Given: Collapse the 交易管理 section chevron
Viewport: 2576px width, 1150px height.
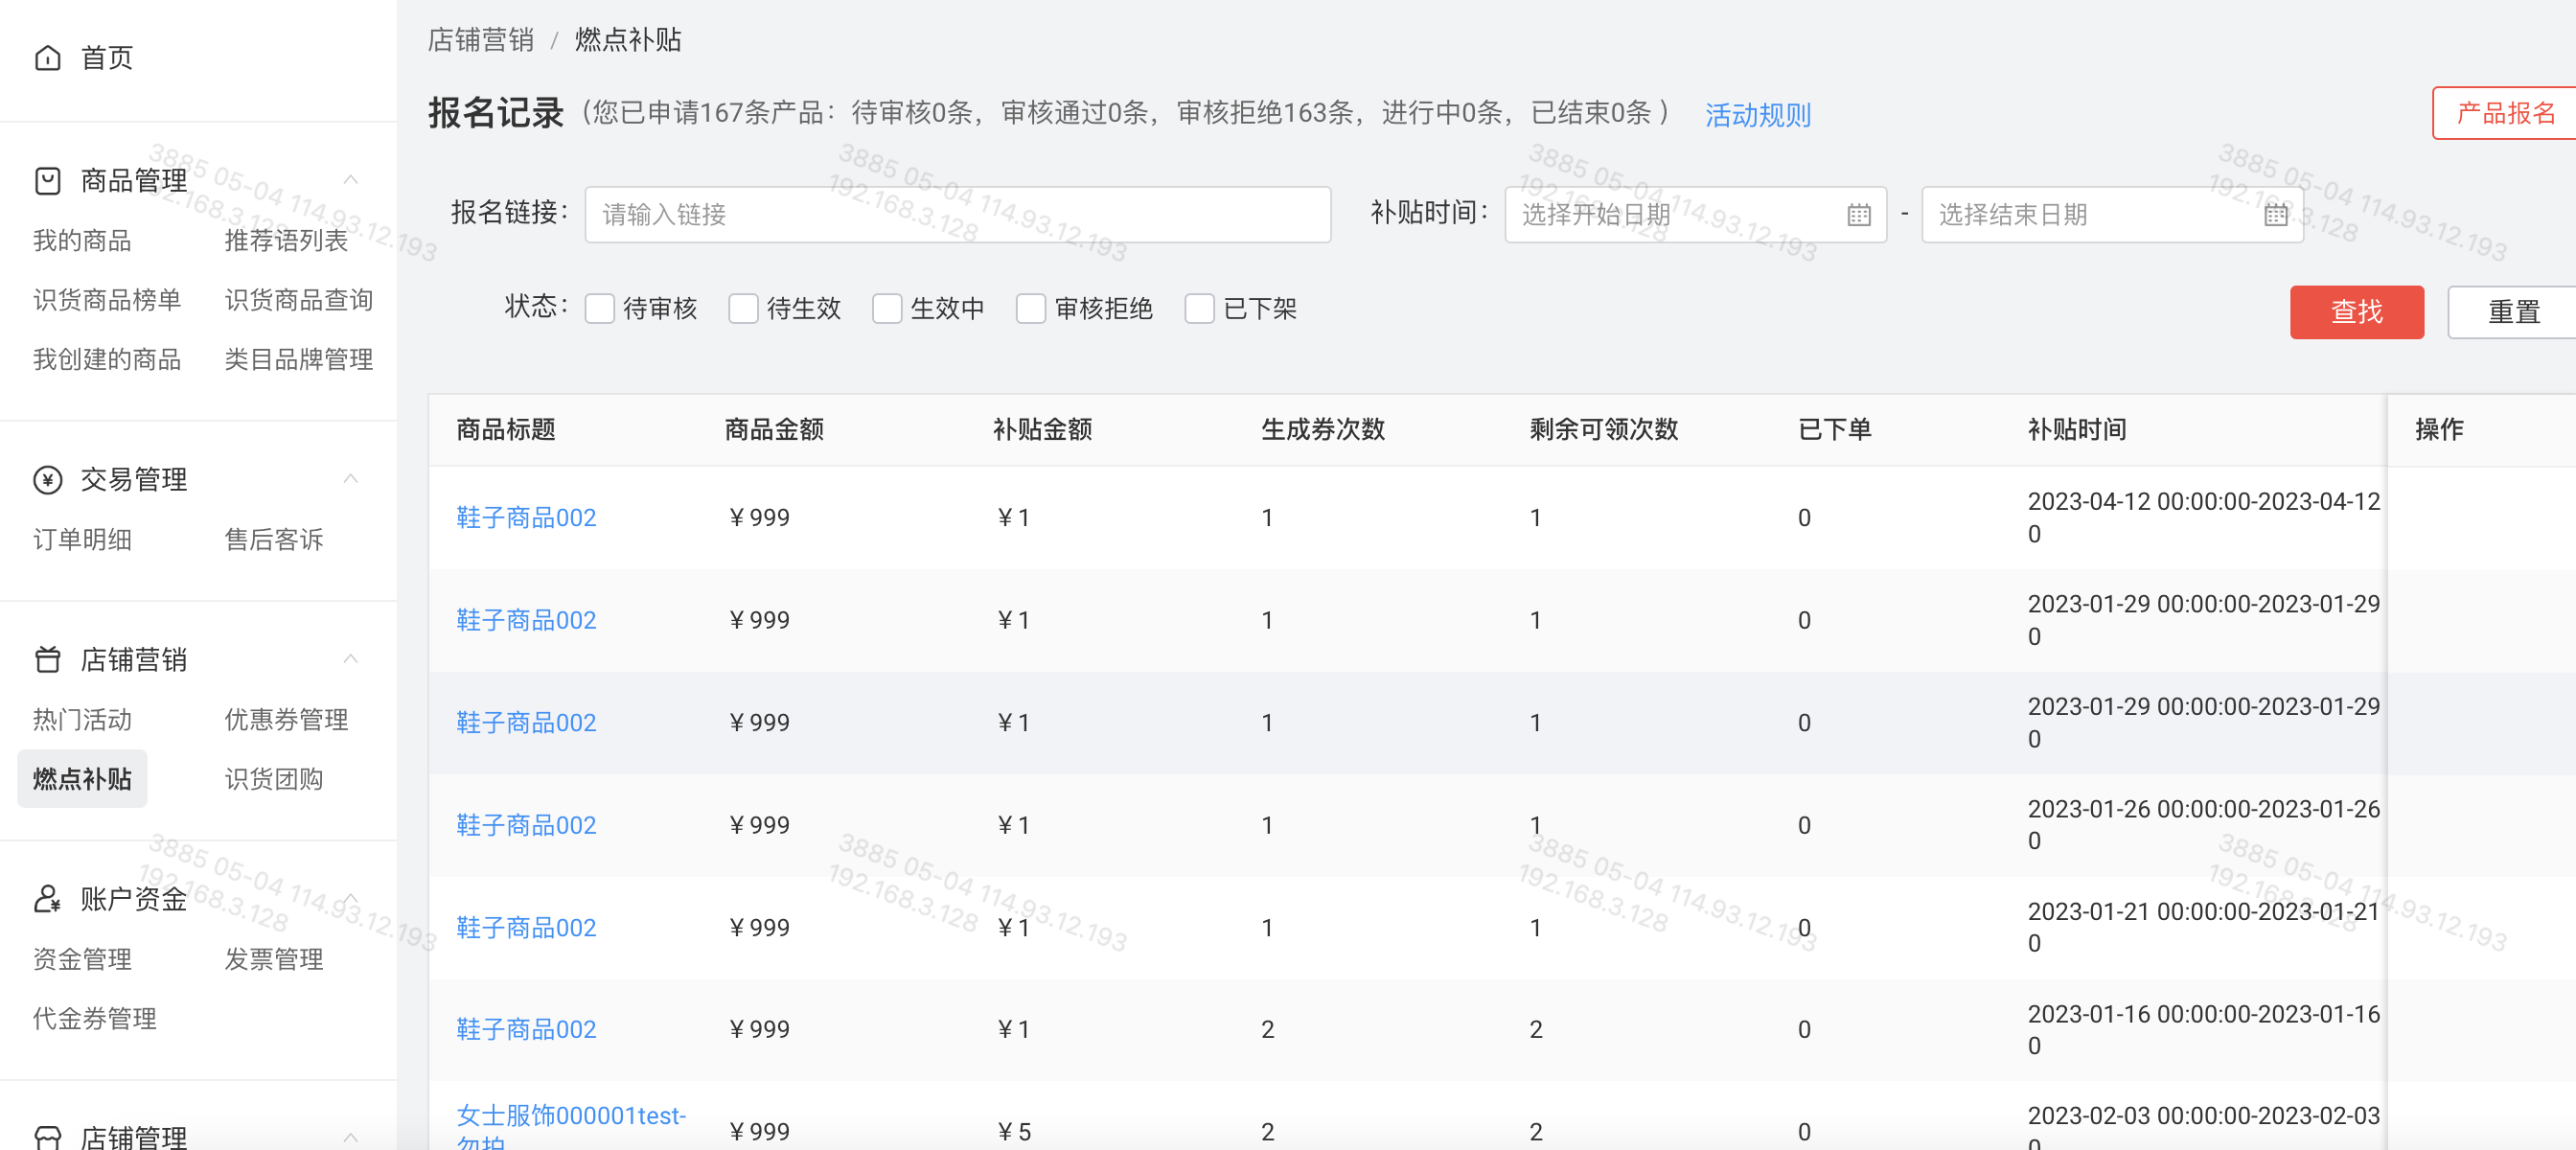Looking at the screenshot, I should click(x=351, y=479).
